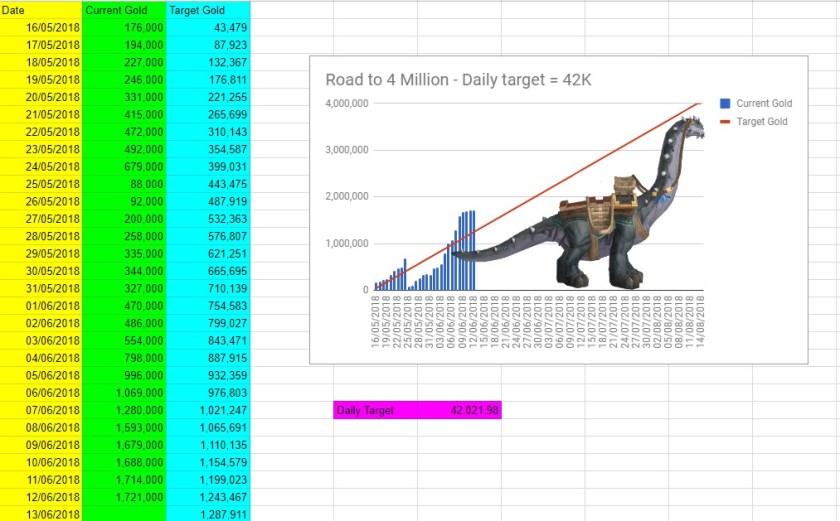Select the chart title Road to 4 Million
The image size is (840, 521).
[x=460, y=80]
